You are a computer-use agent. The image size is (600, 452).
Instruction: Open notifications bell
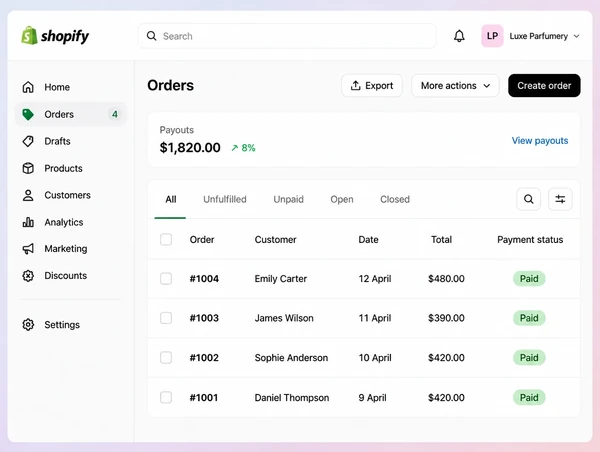click(459, 36)
